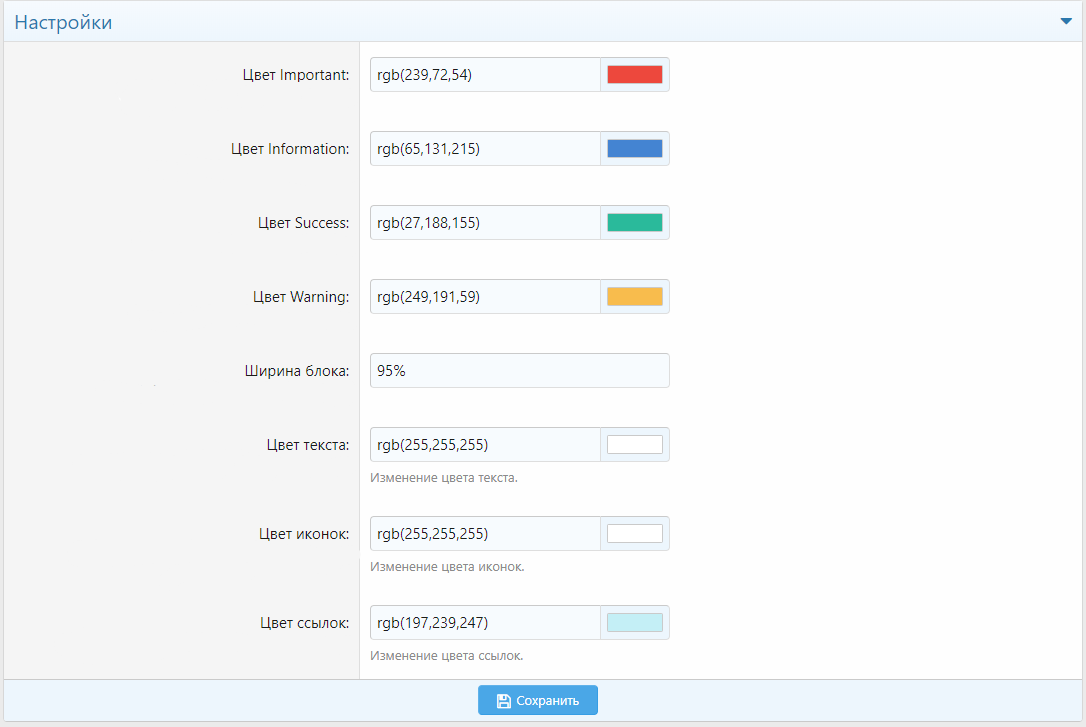Focus the Цвет текста rgb input
This screenshot has height=727, width=1086.
pyautogui.click(x=485, y=445)
